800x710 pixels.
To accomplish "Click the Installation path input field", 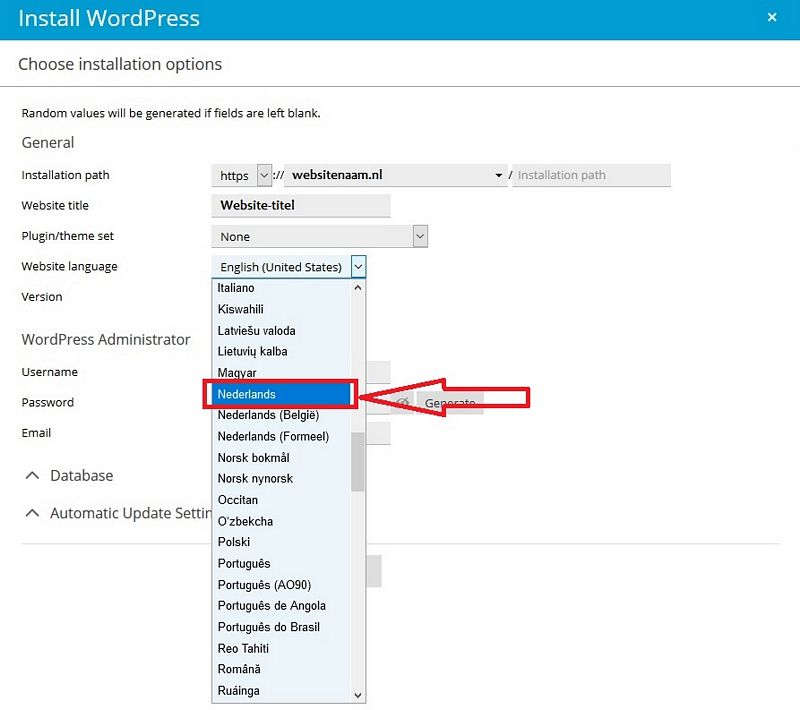I will [591, 175].
